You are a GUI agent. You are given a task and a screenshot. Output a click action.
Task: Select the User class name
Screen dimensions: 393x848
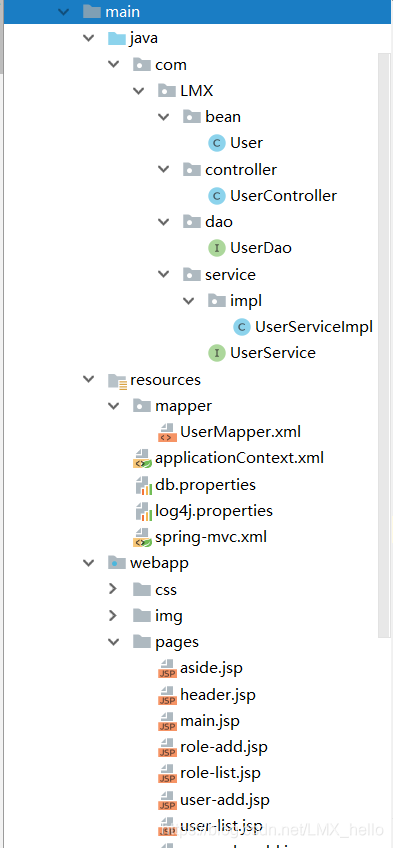pos(247,143)
